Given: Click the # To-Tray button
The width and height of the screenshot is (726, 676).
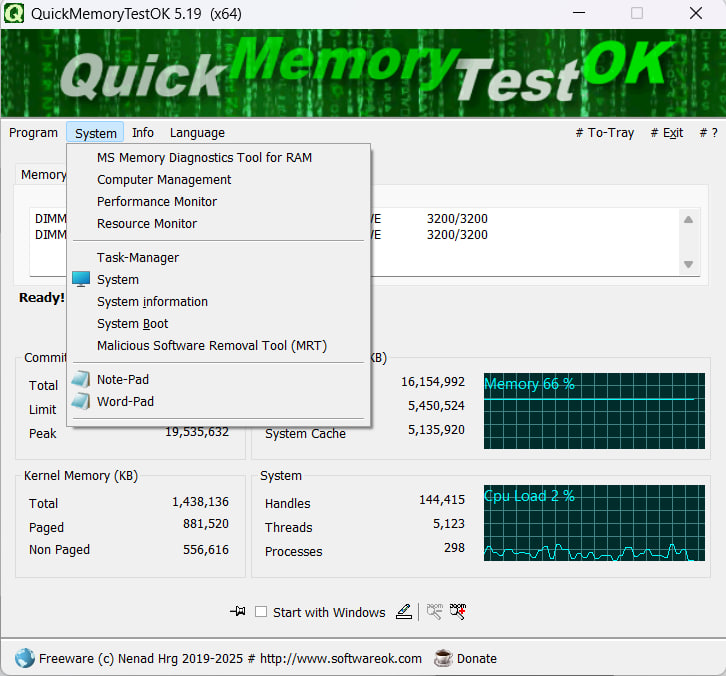Looking at the screenshot, I should (x=604, y=133).
